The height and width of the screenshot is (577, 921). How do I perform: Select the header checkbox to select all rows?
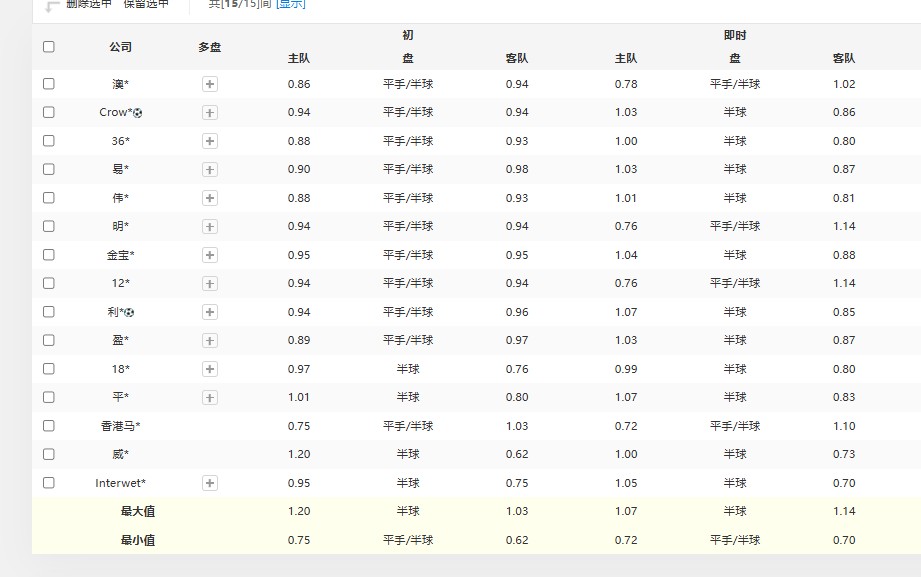pyautogui.click(x=48, y=46)
